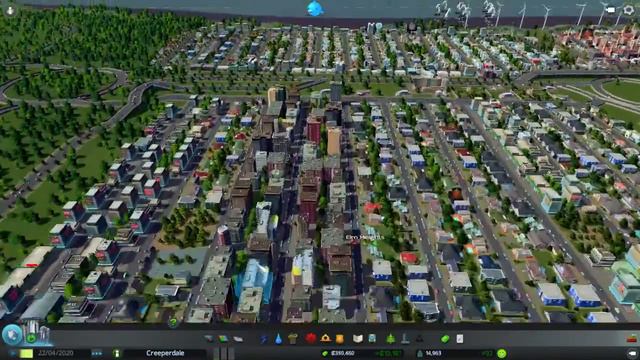Image resolution: width=640 pixels, height=360 pixels.
Task: Open the blue Chirper bird feed
Action: tap(315, 8)
